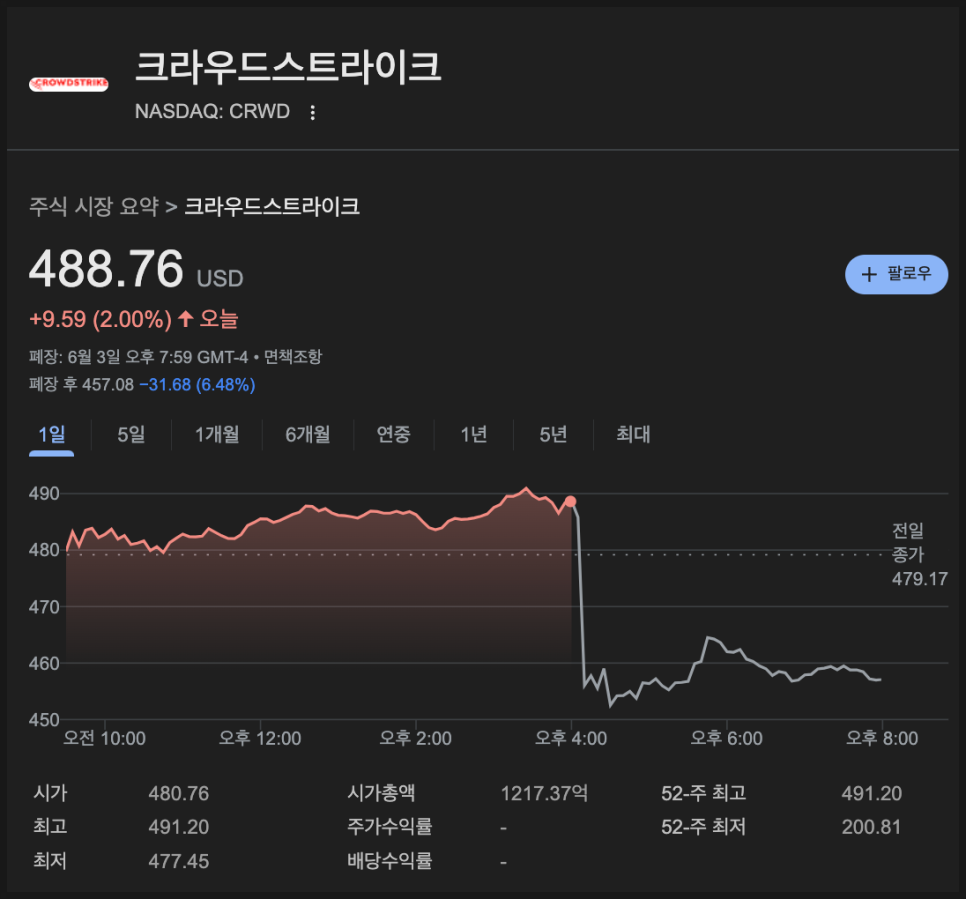Viewport: 966px width, 899px height.
Task: Click the +9.59 (2.00%) daily change
Action: click(100, 319)
